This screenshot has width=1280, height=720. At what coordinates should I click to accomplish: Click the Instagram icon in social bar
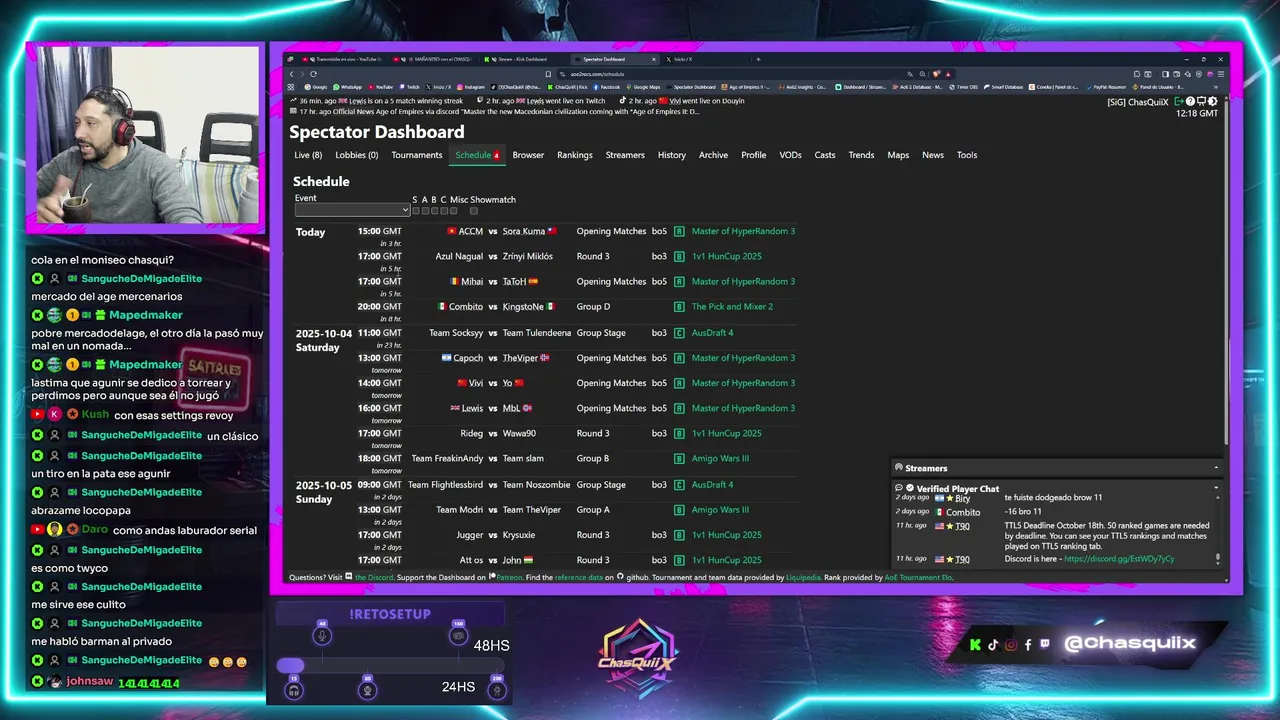1011,645
